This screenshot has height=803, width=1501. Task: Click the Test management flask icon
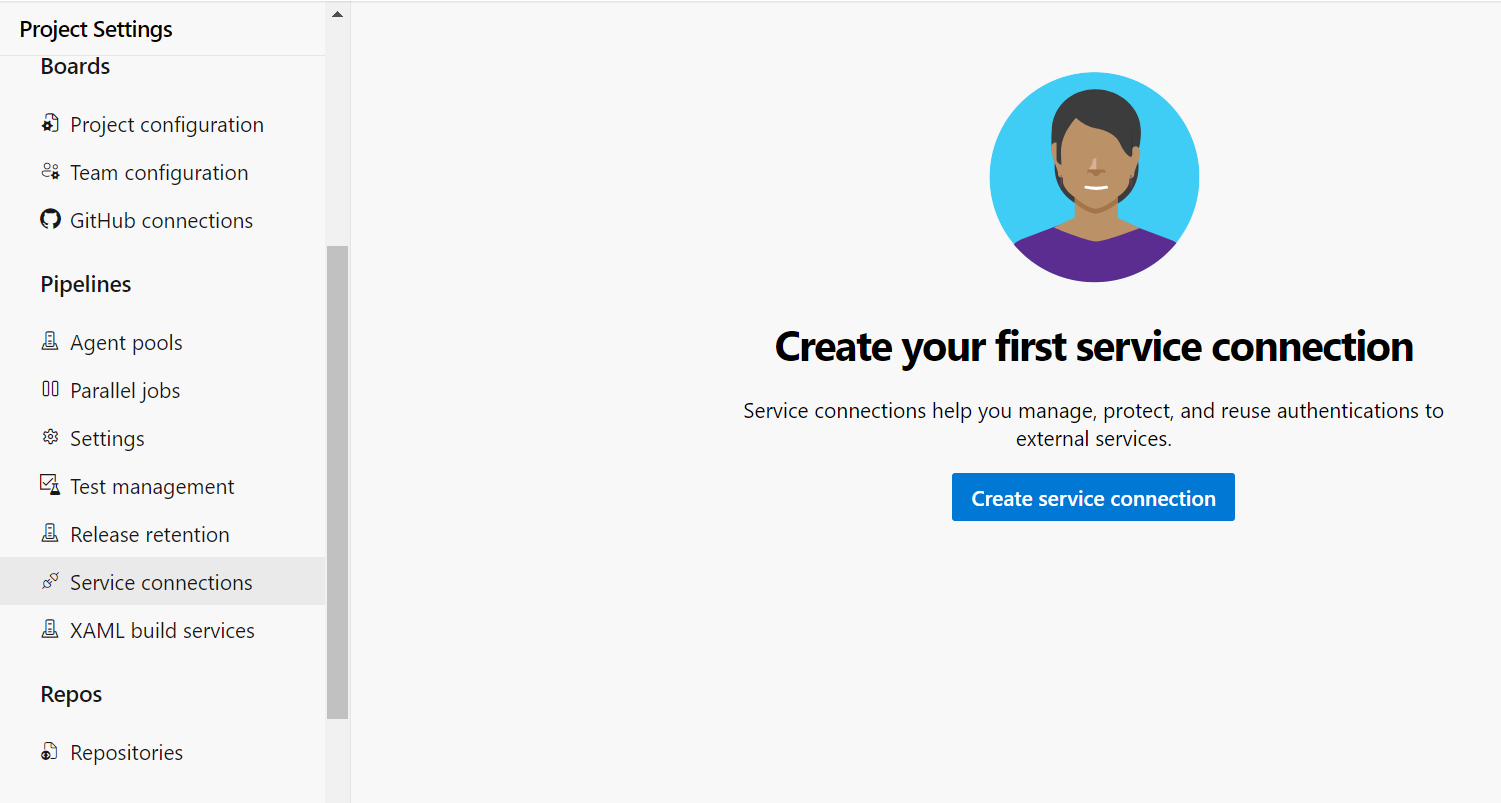pyautogui.click(x=50, y=486)
